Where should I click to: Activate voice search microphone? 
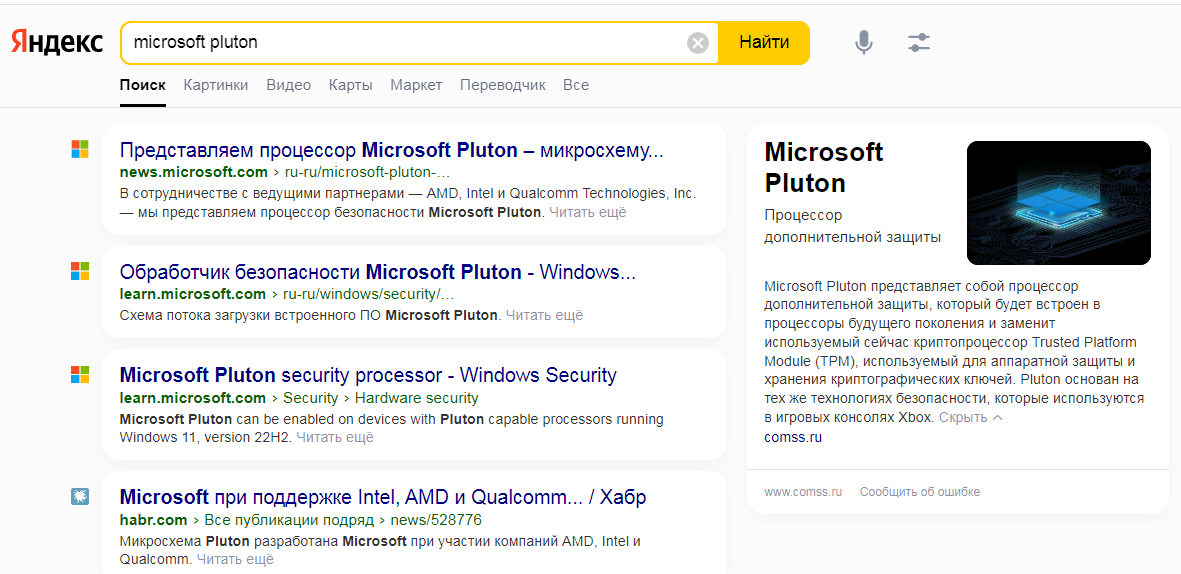coord(864,42)
